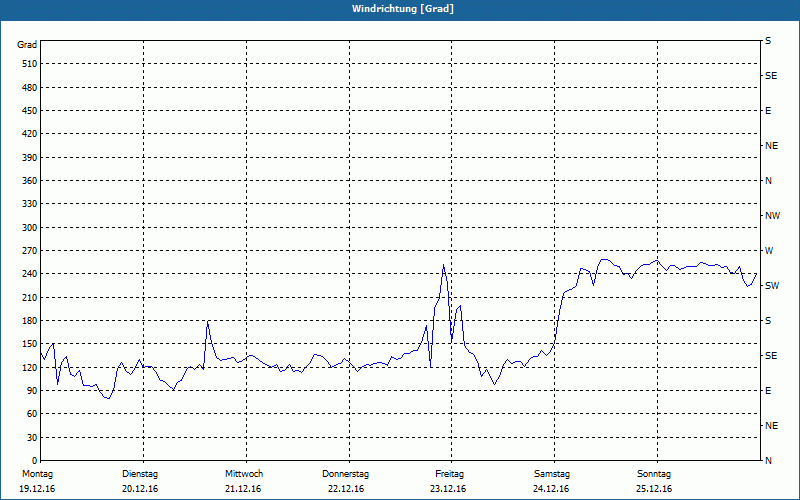Screen dimensions: 800x500
Task: Click the y-axis value 120
Action: coord(29,367)
